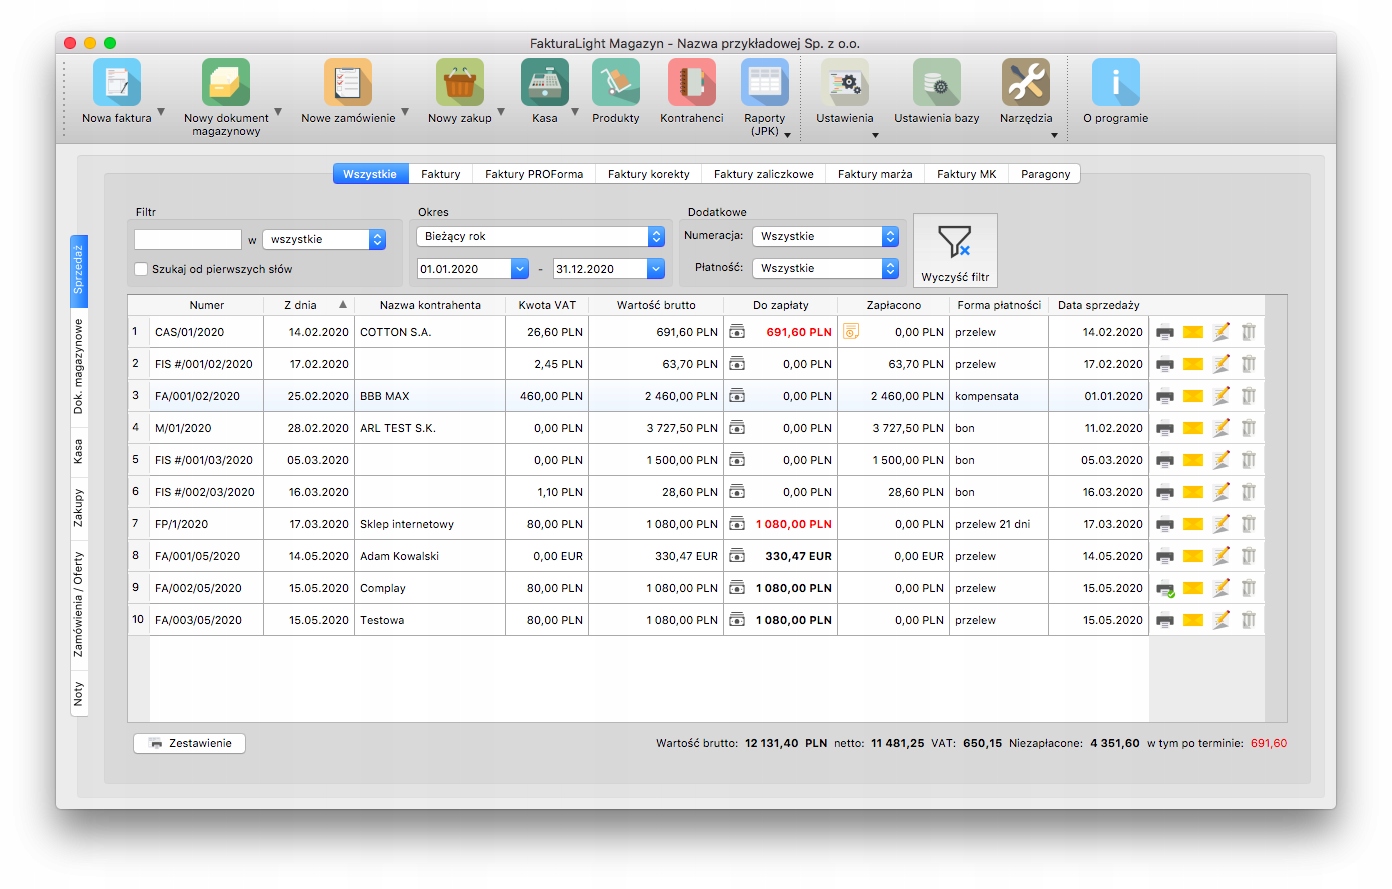The height and width of the screenshot is (889, 1392).
Task: Open the Zakupy side tab
Action: [79, 507]
